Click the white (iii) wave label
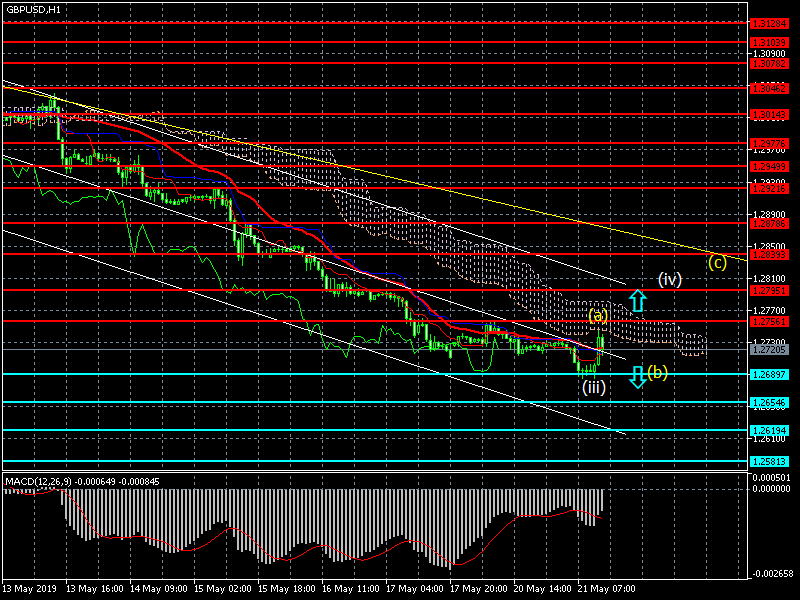800x600 pixels. click(x=594, y=387)
